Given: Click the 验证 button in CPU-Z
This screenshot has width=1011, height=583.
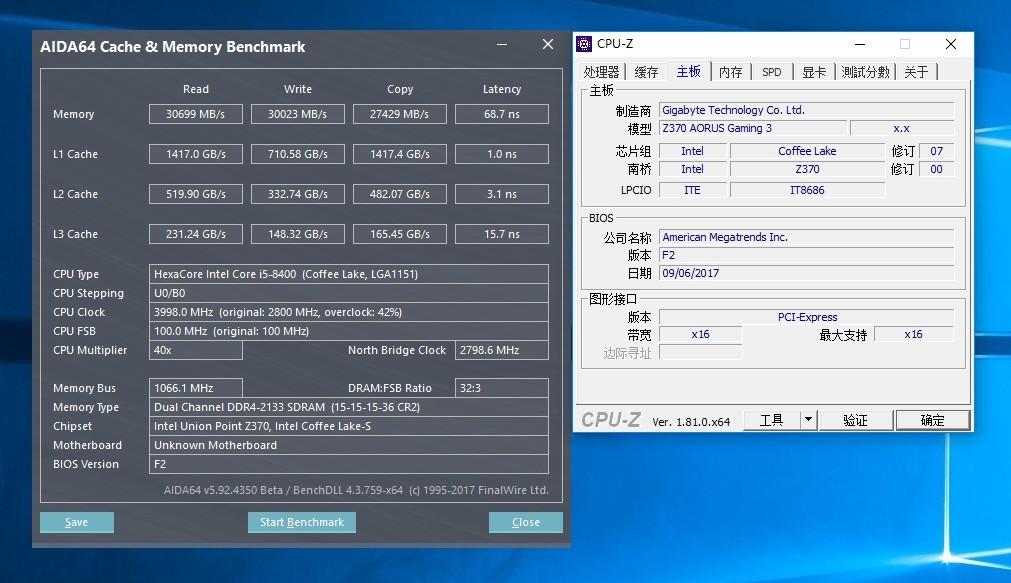Looking at the screenshot, I should (856, 420).
